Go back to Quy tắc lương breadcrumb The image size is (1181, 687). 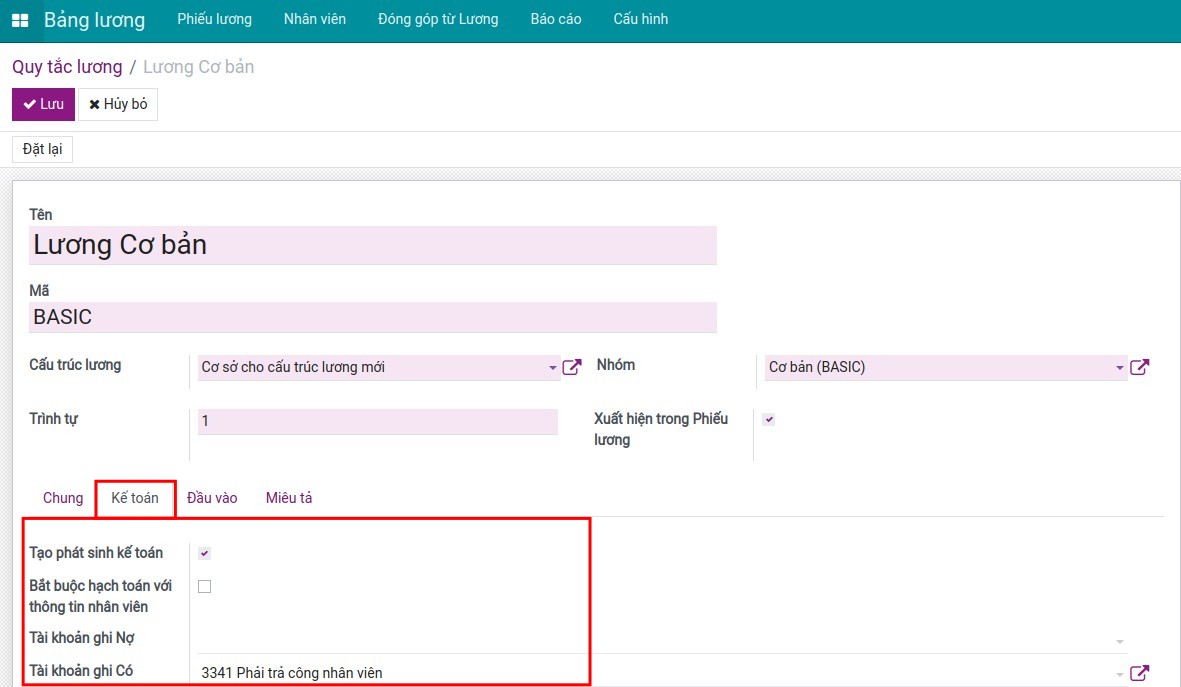tap(67, 67)
